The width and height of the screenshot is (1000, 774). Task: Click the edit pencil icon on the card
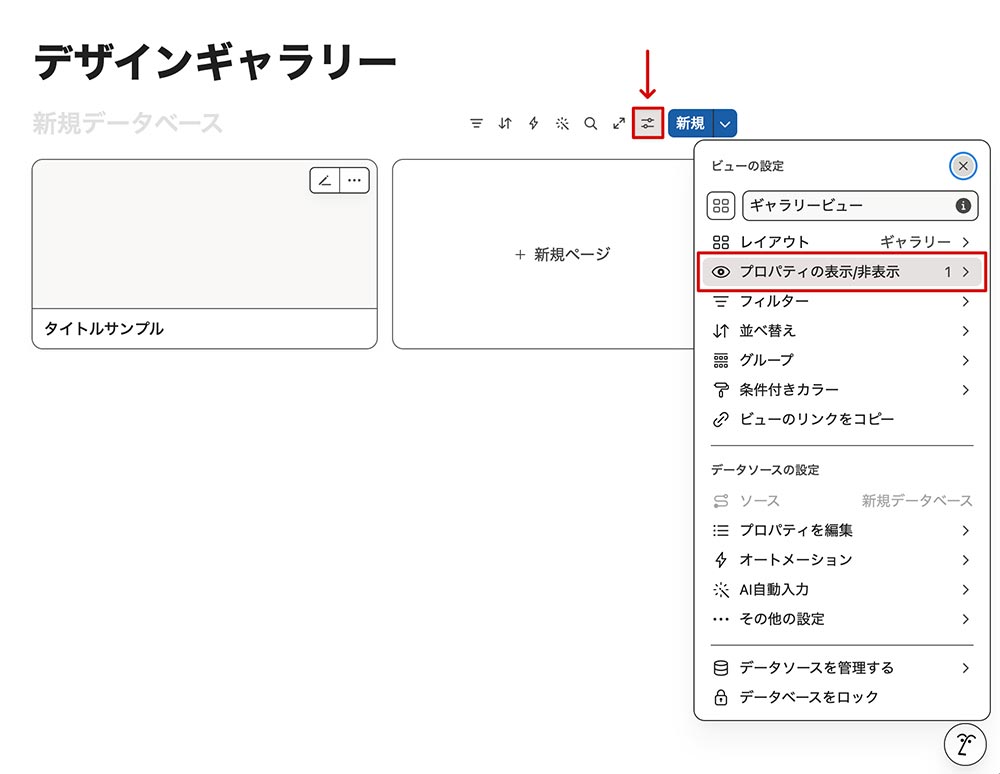(325, 180)
